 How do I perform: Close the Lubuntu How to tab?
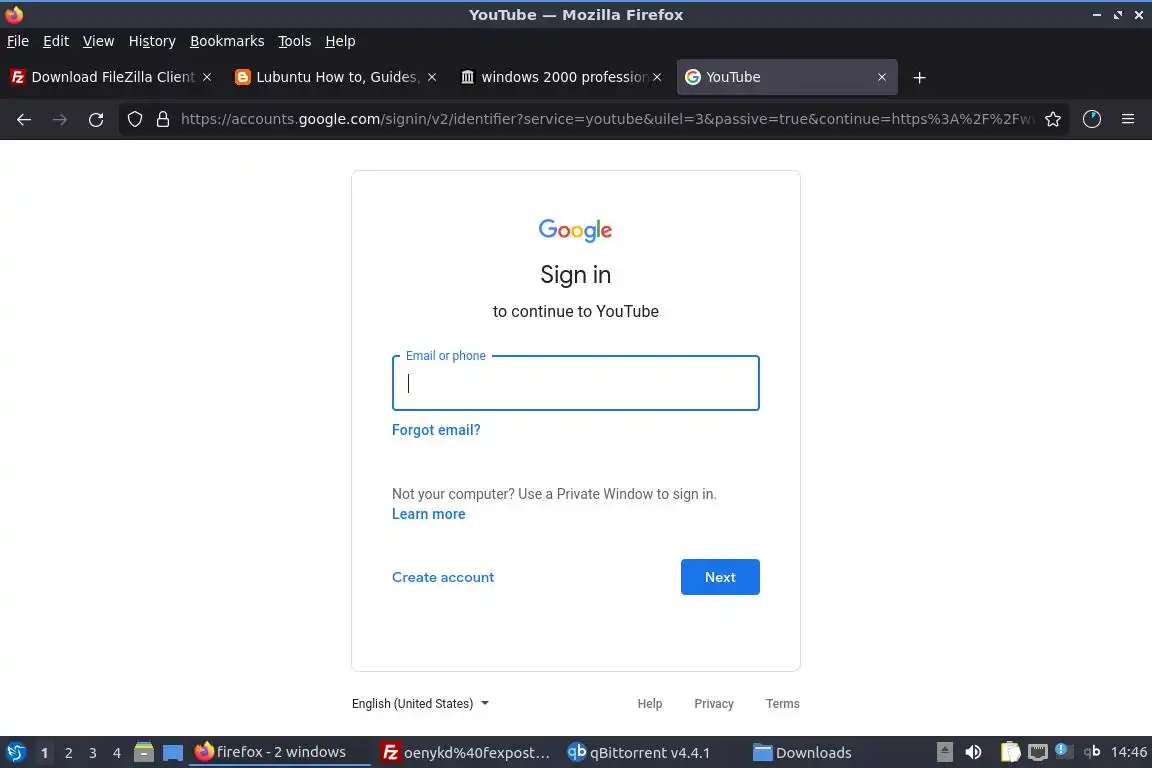pyautogui.click(x=432, y=77)
